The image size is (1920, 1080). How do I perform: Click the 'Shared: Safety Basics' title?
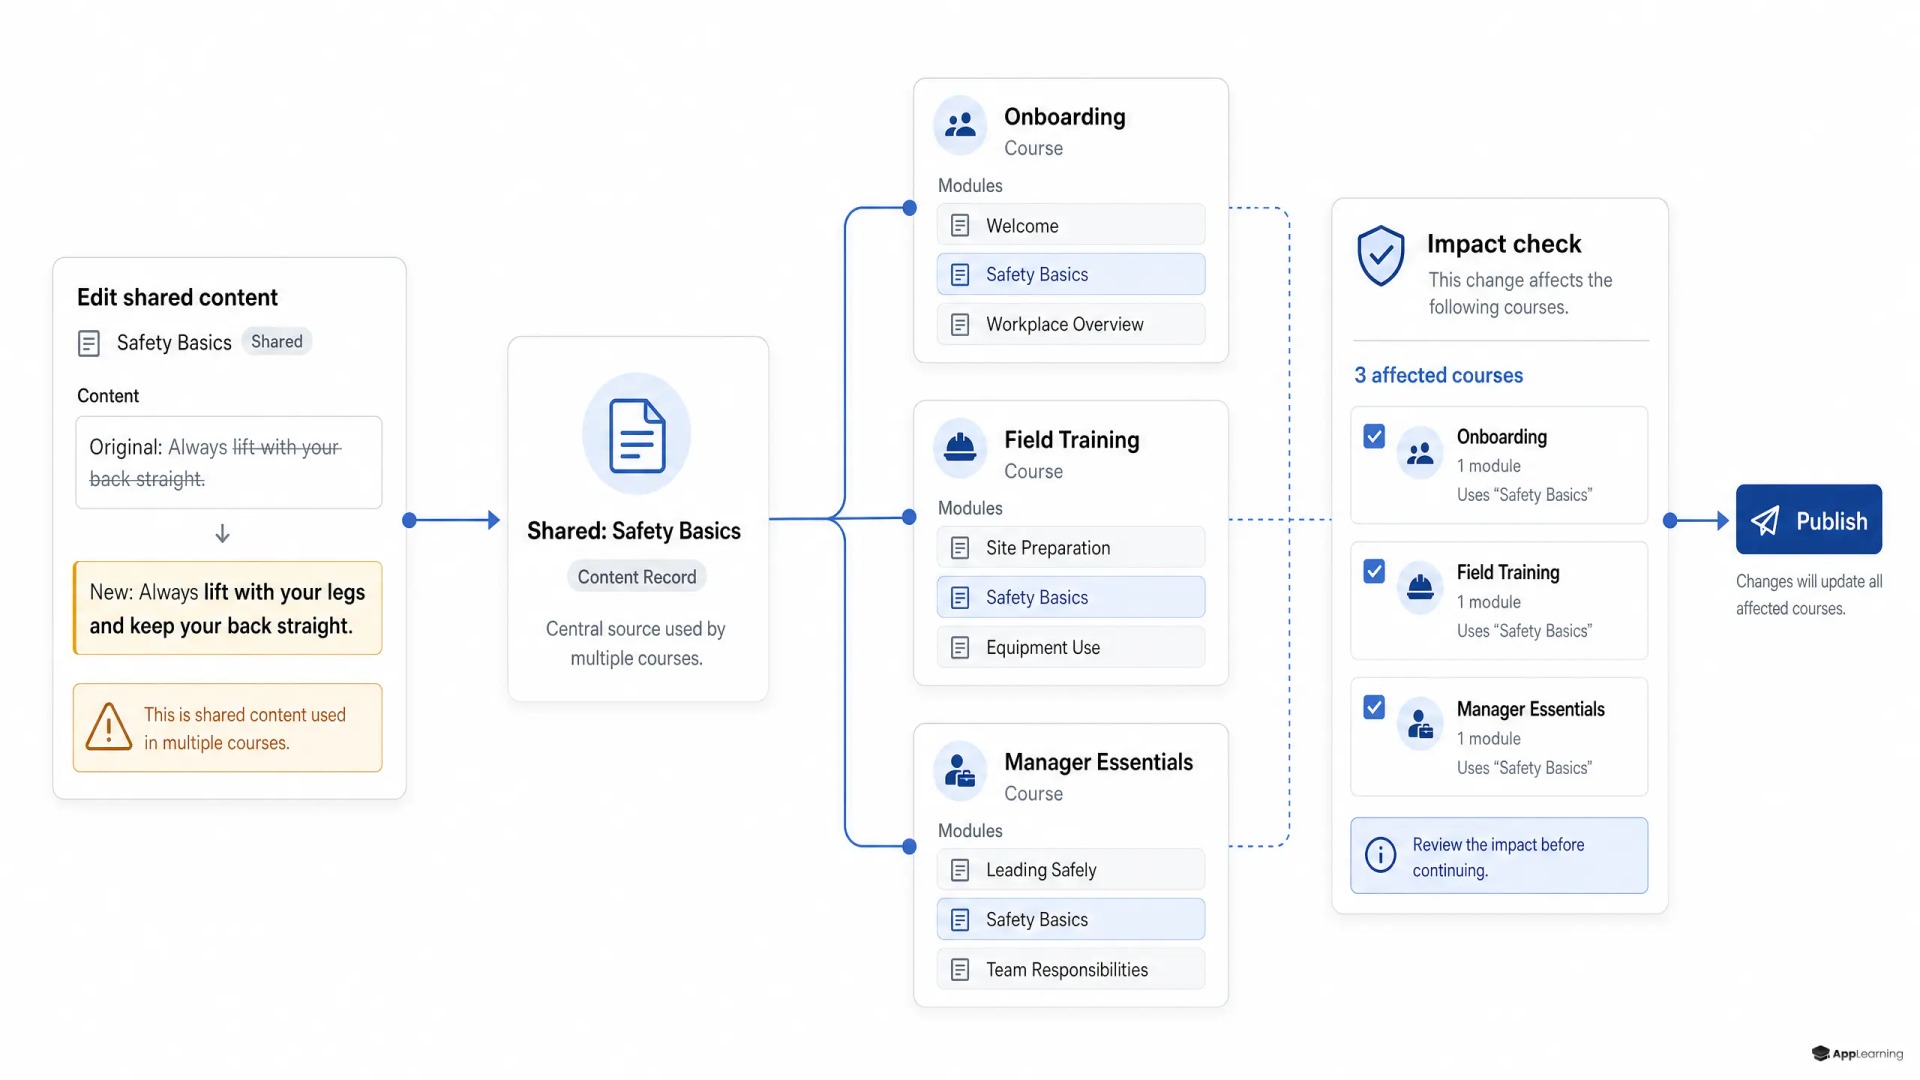[634, 531]
